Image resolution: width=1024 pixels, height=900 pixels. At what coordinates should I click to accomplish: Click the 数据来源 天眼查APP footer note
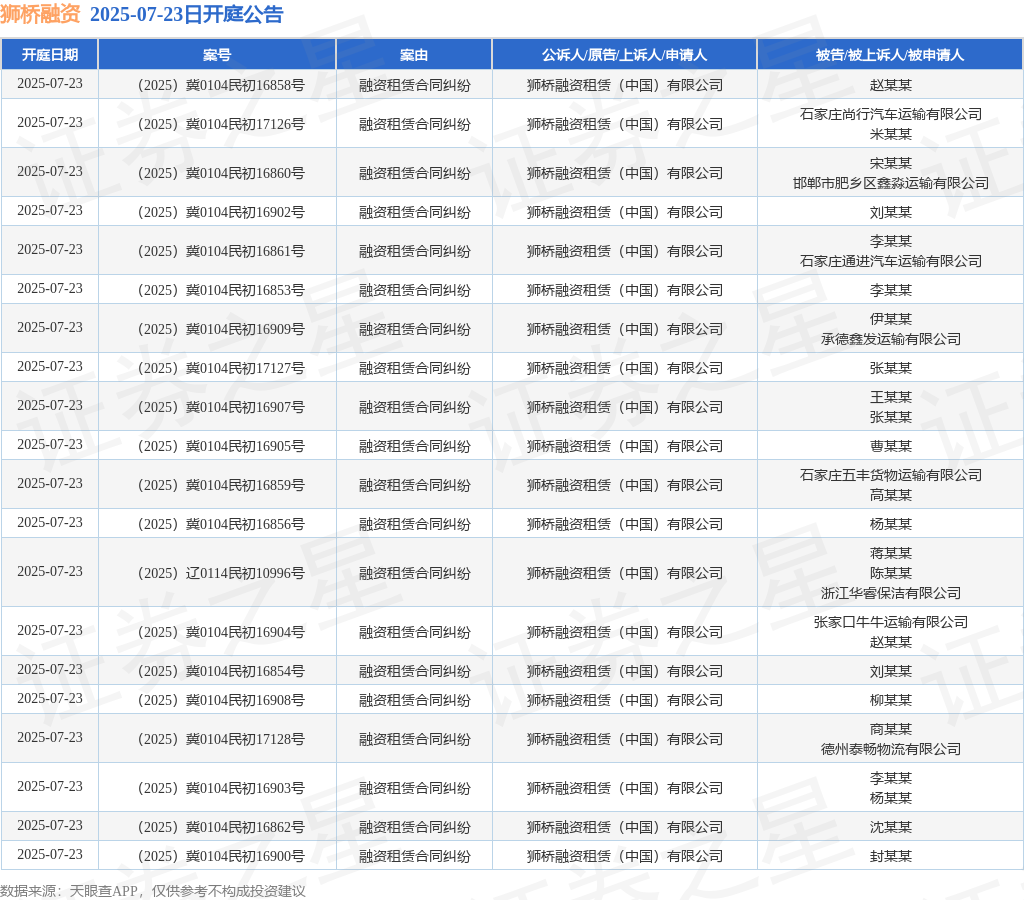[153, 891]
